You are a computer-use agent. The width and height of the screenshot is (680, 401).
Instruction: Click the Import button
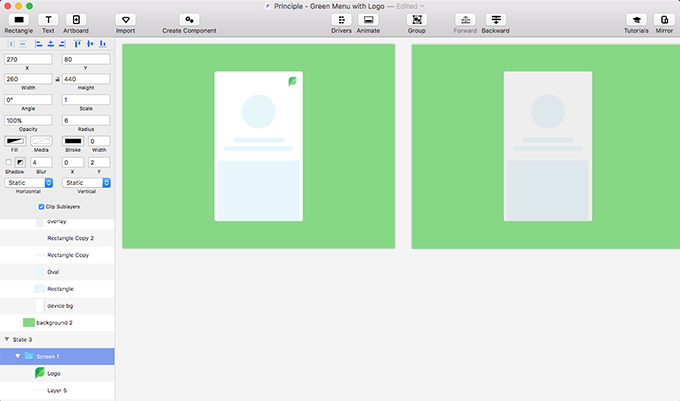125,20
